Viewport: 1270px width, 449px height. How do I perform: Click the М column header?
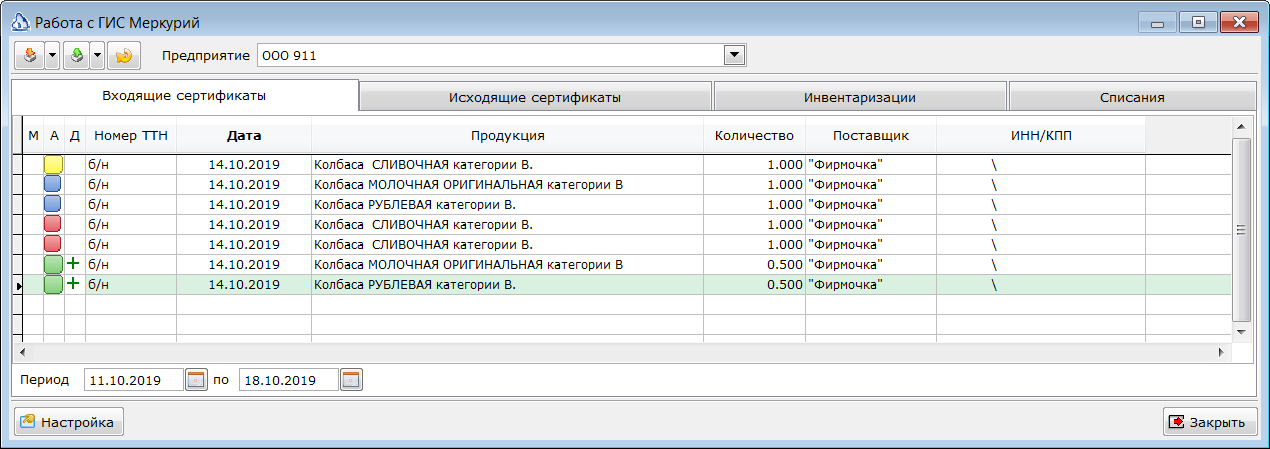(x=33, y=135)
